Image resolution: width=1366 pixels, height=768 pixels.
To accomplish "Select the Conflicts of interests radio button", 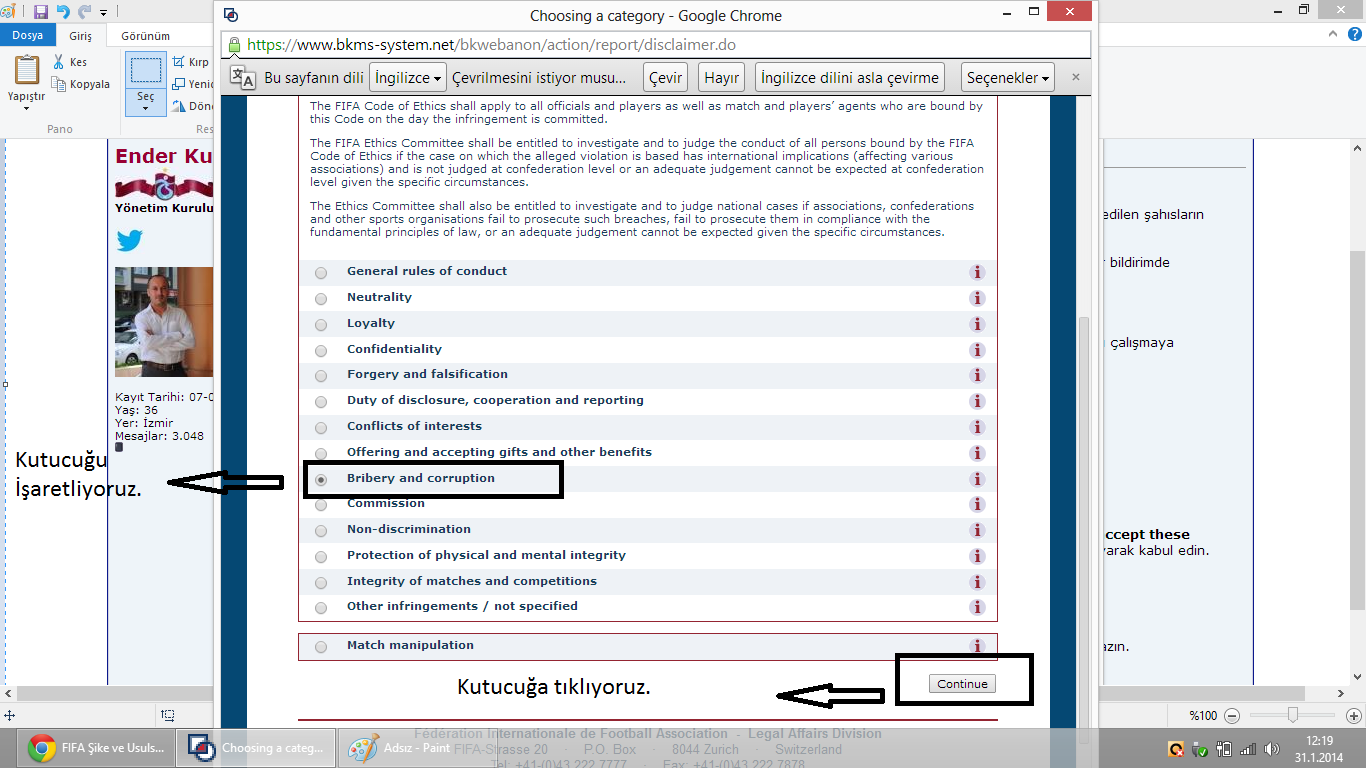I will coord(321,428).
